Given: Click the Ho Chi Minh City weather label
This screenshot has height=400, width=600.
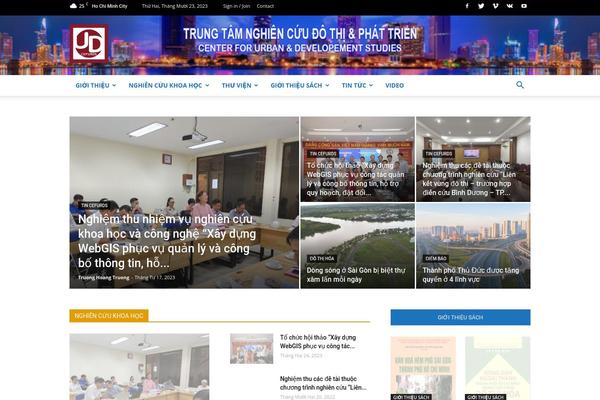Looking at the screenshot, I should coord(109,6).
